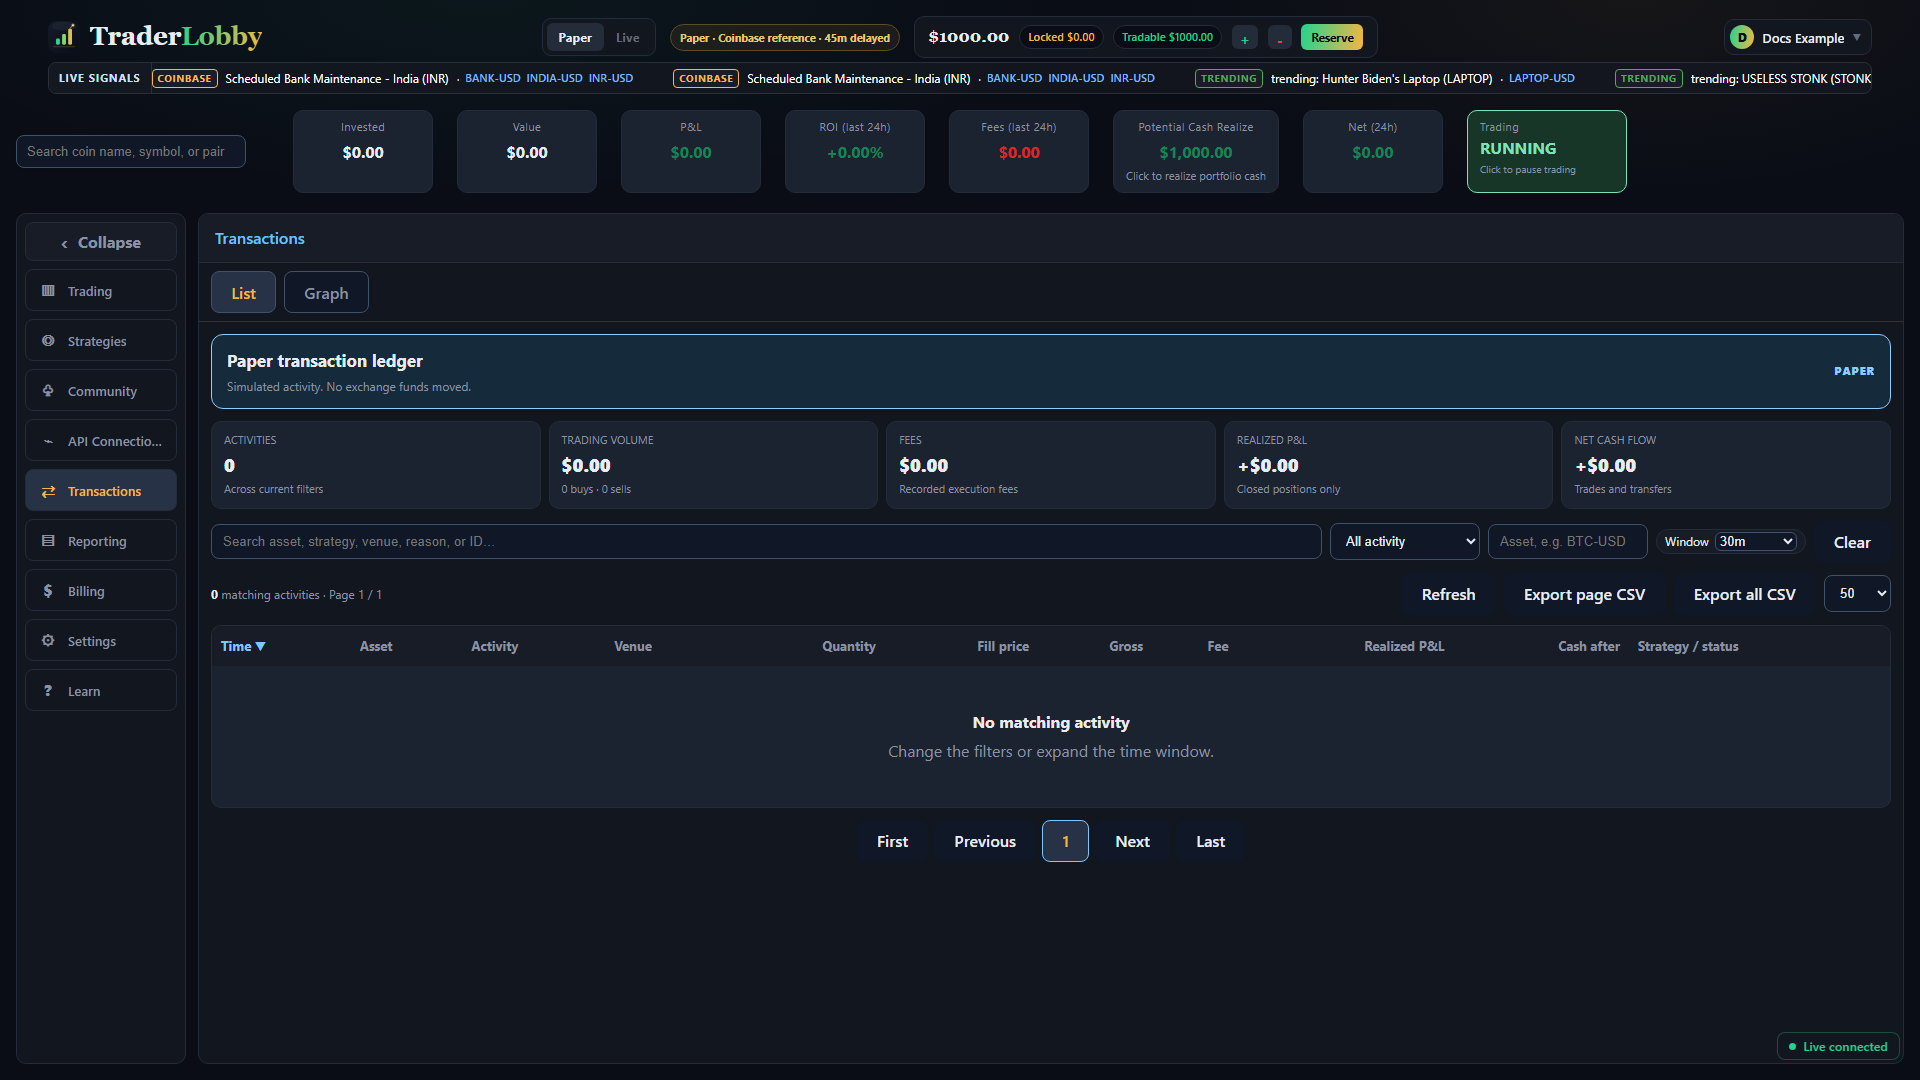Viewport: 1920px width, 1080px height.
Task: Open the All activity filter dropdown
Action: pos(1404,541)
